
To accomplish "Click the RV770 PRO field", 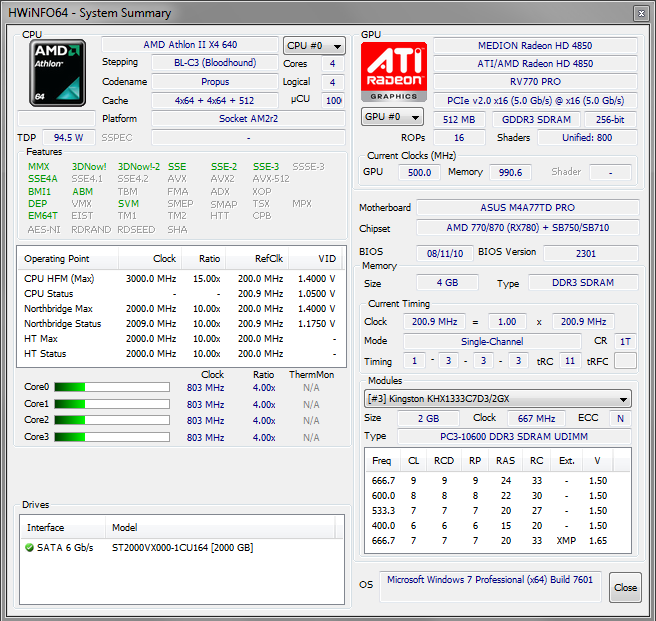I will click(x=535, y=82).
